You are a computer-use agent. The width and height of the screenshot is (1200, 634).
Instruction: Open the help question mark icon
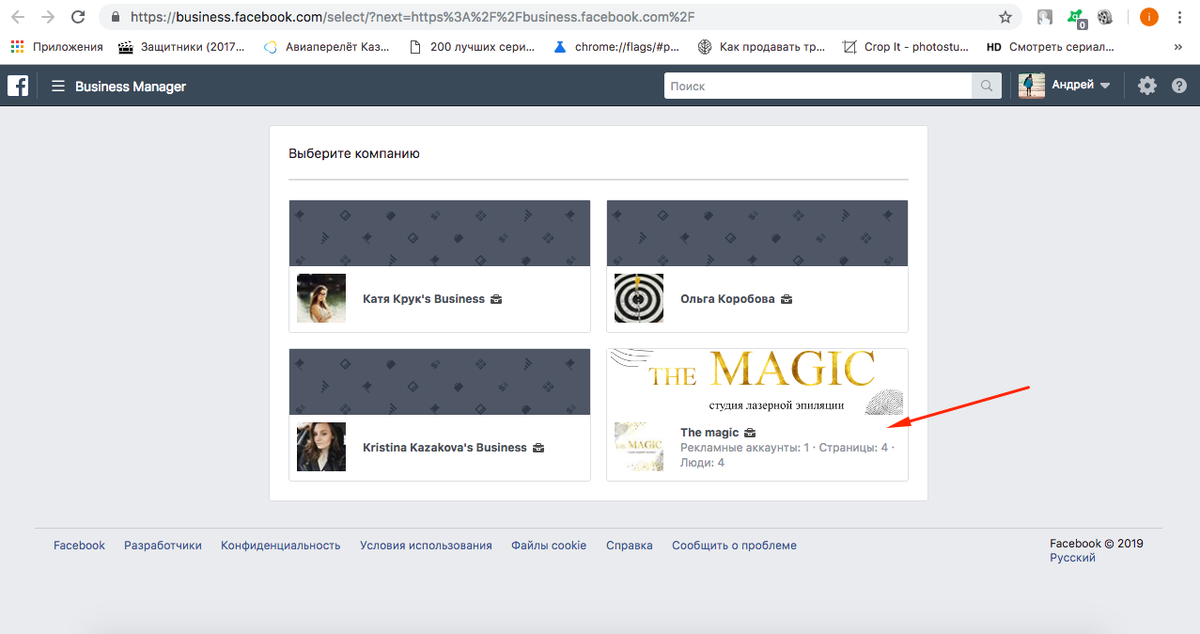pyautogui.click(x=1179, y=86)
